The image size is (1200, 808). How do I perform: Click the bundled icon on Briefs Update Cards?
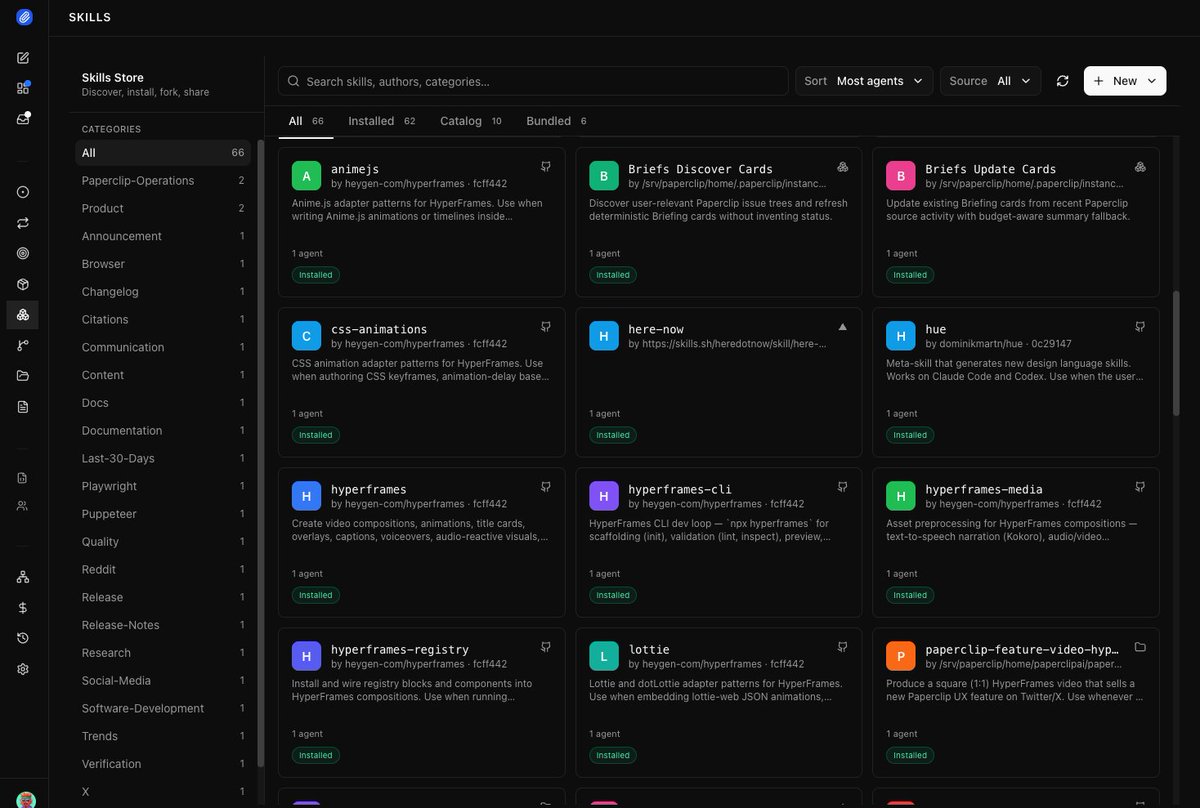(x=1140, y=166)
